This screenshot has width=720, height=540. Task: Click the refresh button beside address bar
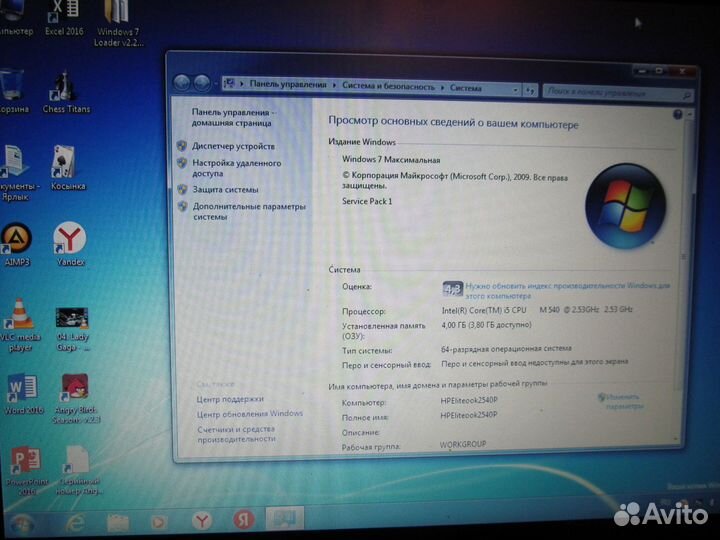pos(529,90)
